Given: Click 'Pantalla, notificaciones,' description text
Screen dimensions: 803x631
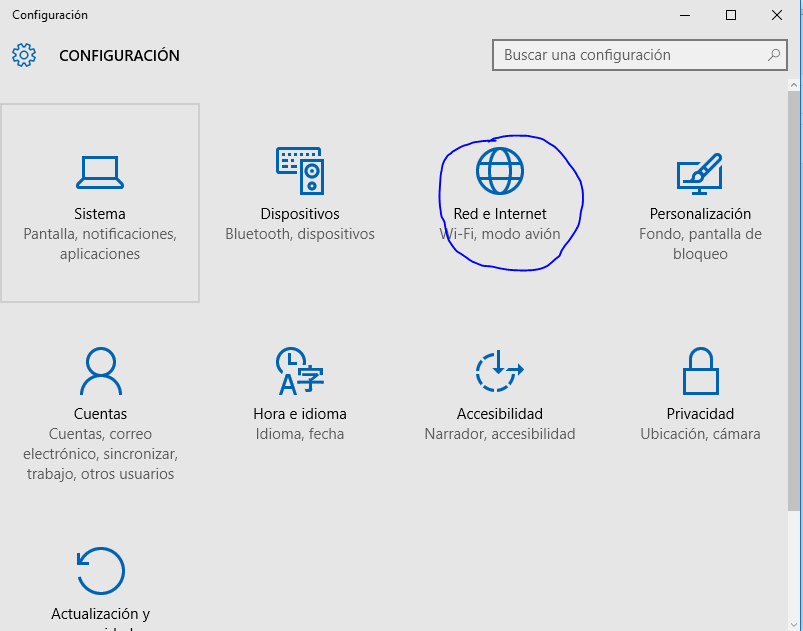Looking at the screenshot, I should (100, 234).
